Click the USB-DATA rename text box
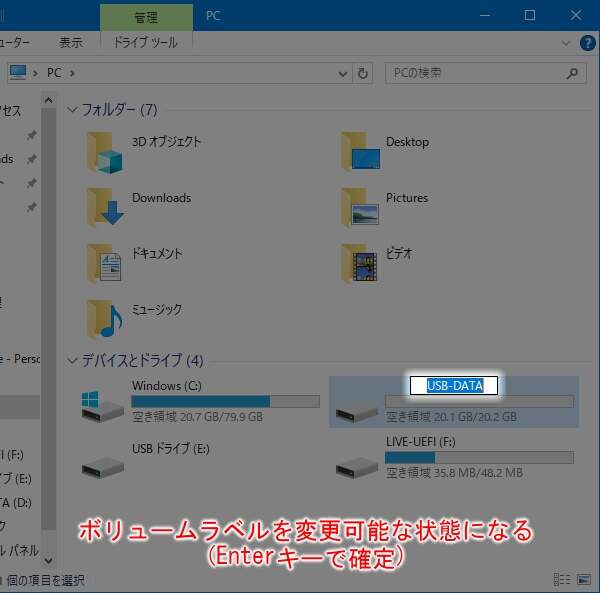 click(x=454, y=385)
